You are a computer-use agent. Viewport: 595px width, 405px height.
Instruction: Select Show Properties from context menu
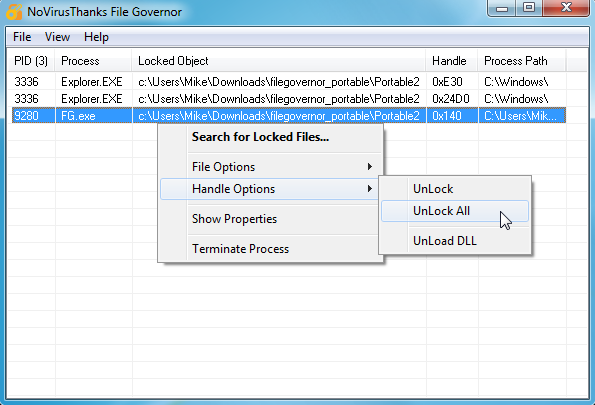pyautogui.click(x=270, y=219)
